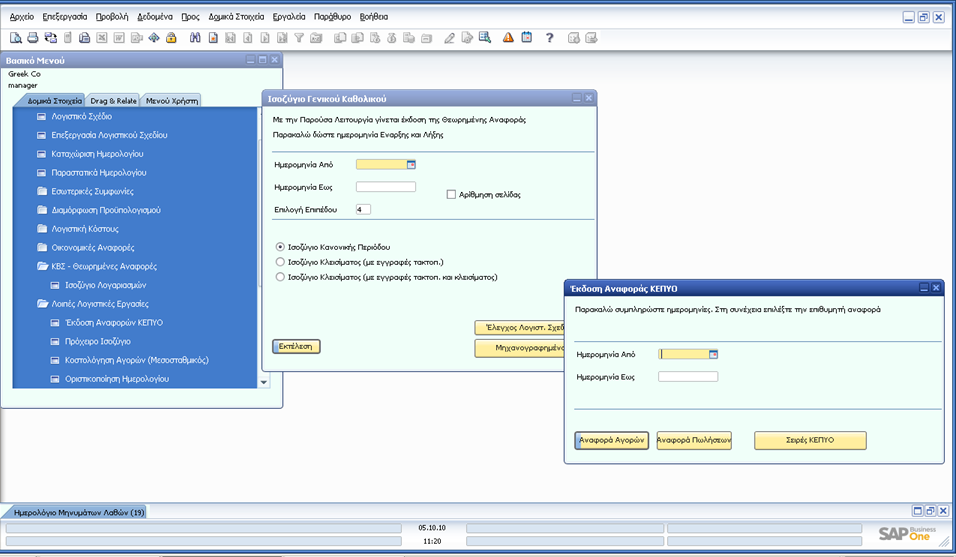Image resolution: width=956 pixels, height=557 pixels.
Task: Click the Base Document toolbar icon
Action: tap(340, 38)
